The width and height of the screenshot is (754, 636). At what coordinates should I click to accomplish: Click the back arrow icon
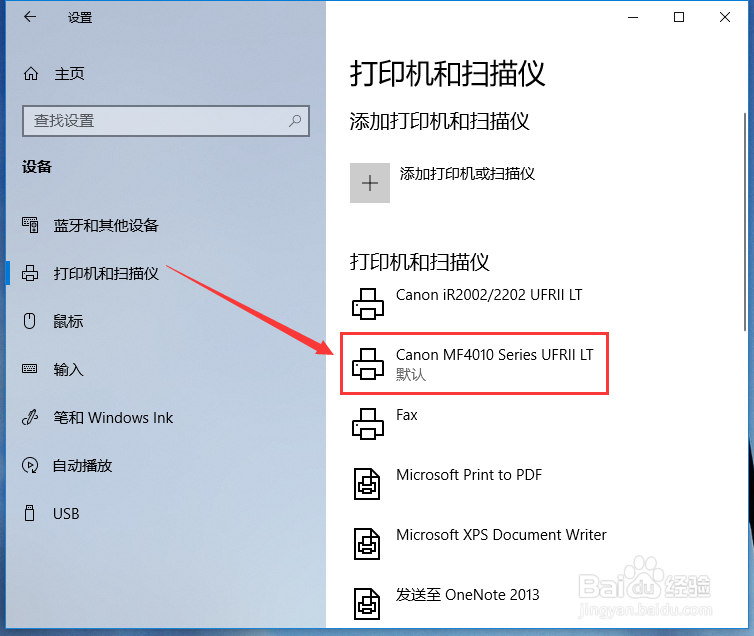[x=30, y=17]
